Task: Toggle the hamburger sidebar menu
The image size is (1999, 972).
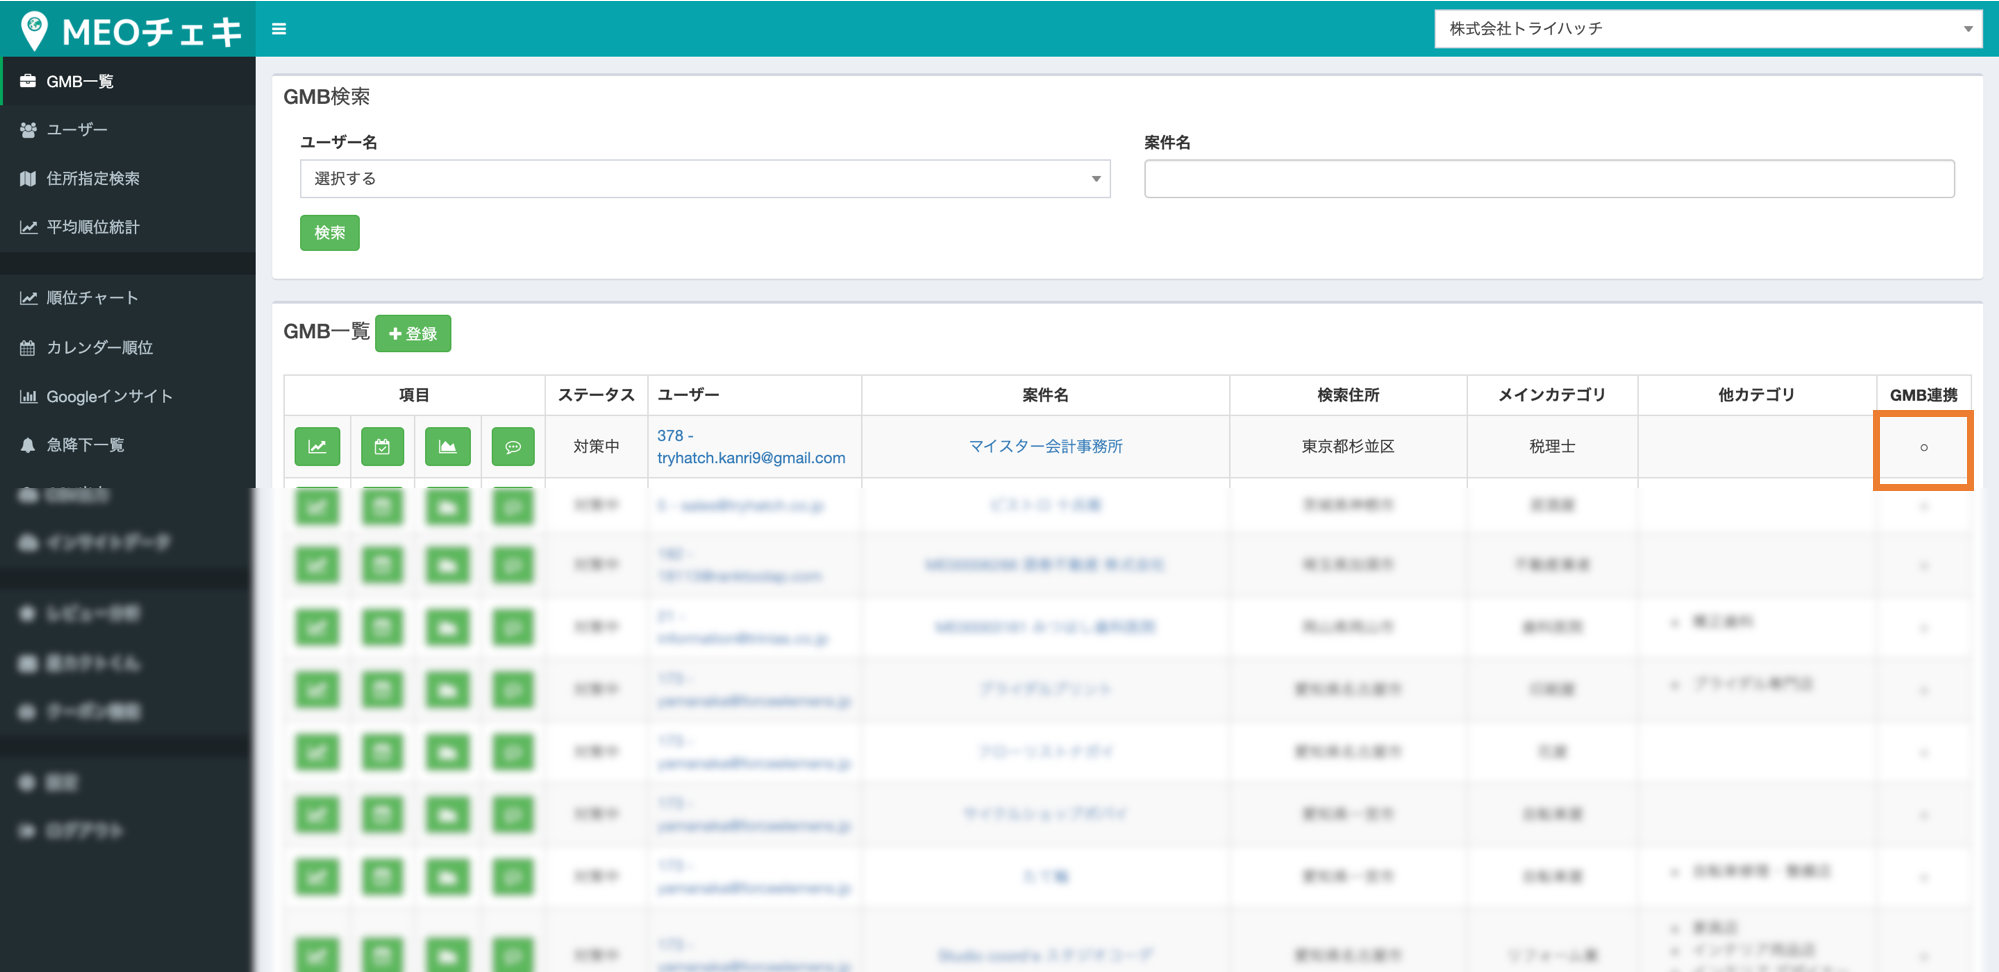Action: (279, 29)
